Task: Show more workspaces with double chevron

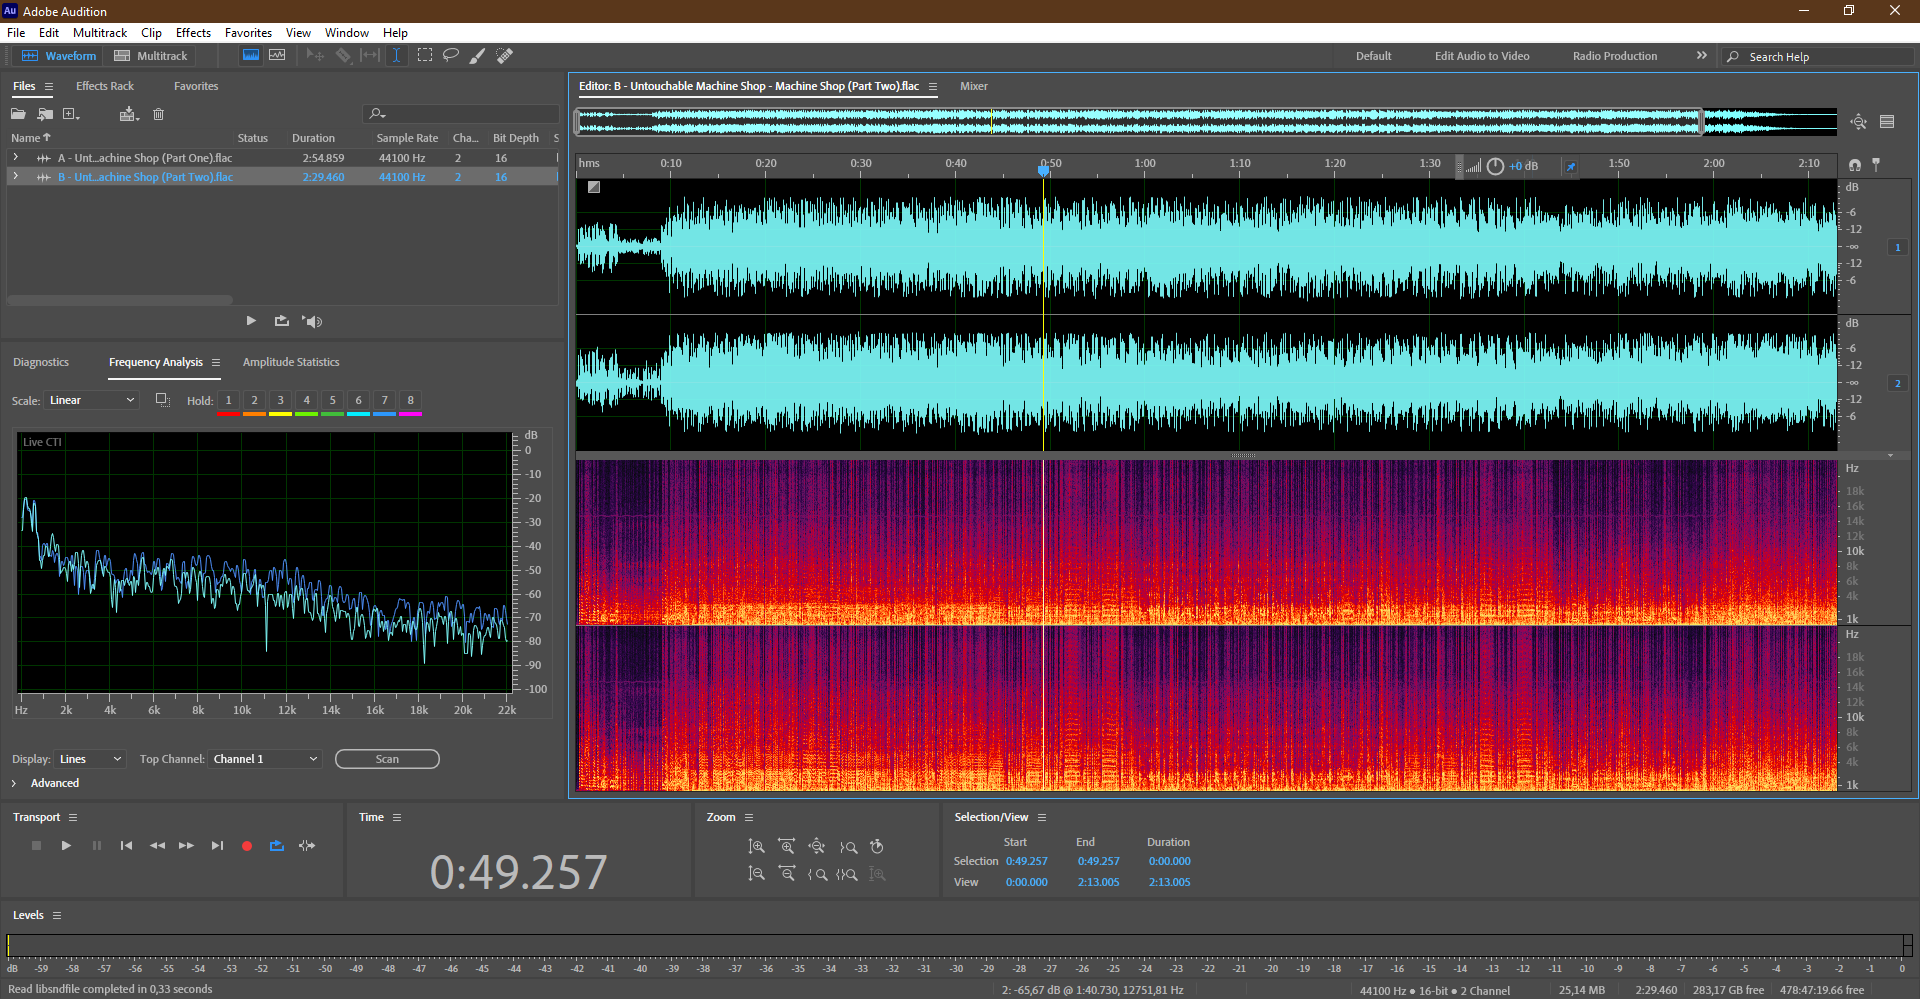Action: [1701, 55]
